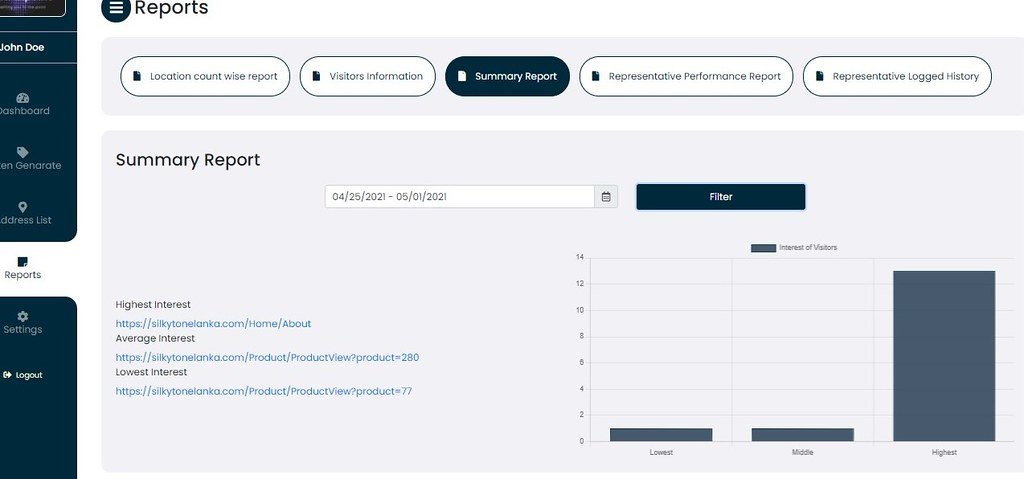Image resolution: width=1024 pixels, height=479 pixels.
Task: Open Representative Logged History tab
Action: [x=897, y=76]
